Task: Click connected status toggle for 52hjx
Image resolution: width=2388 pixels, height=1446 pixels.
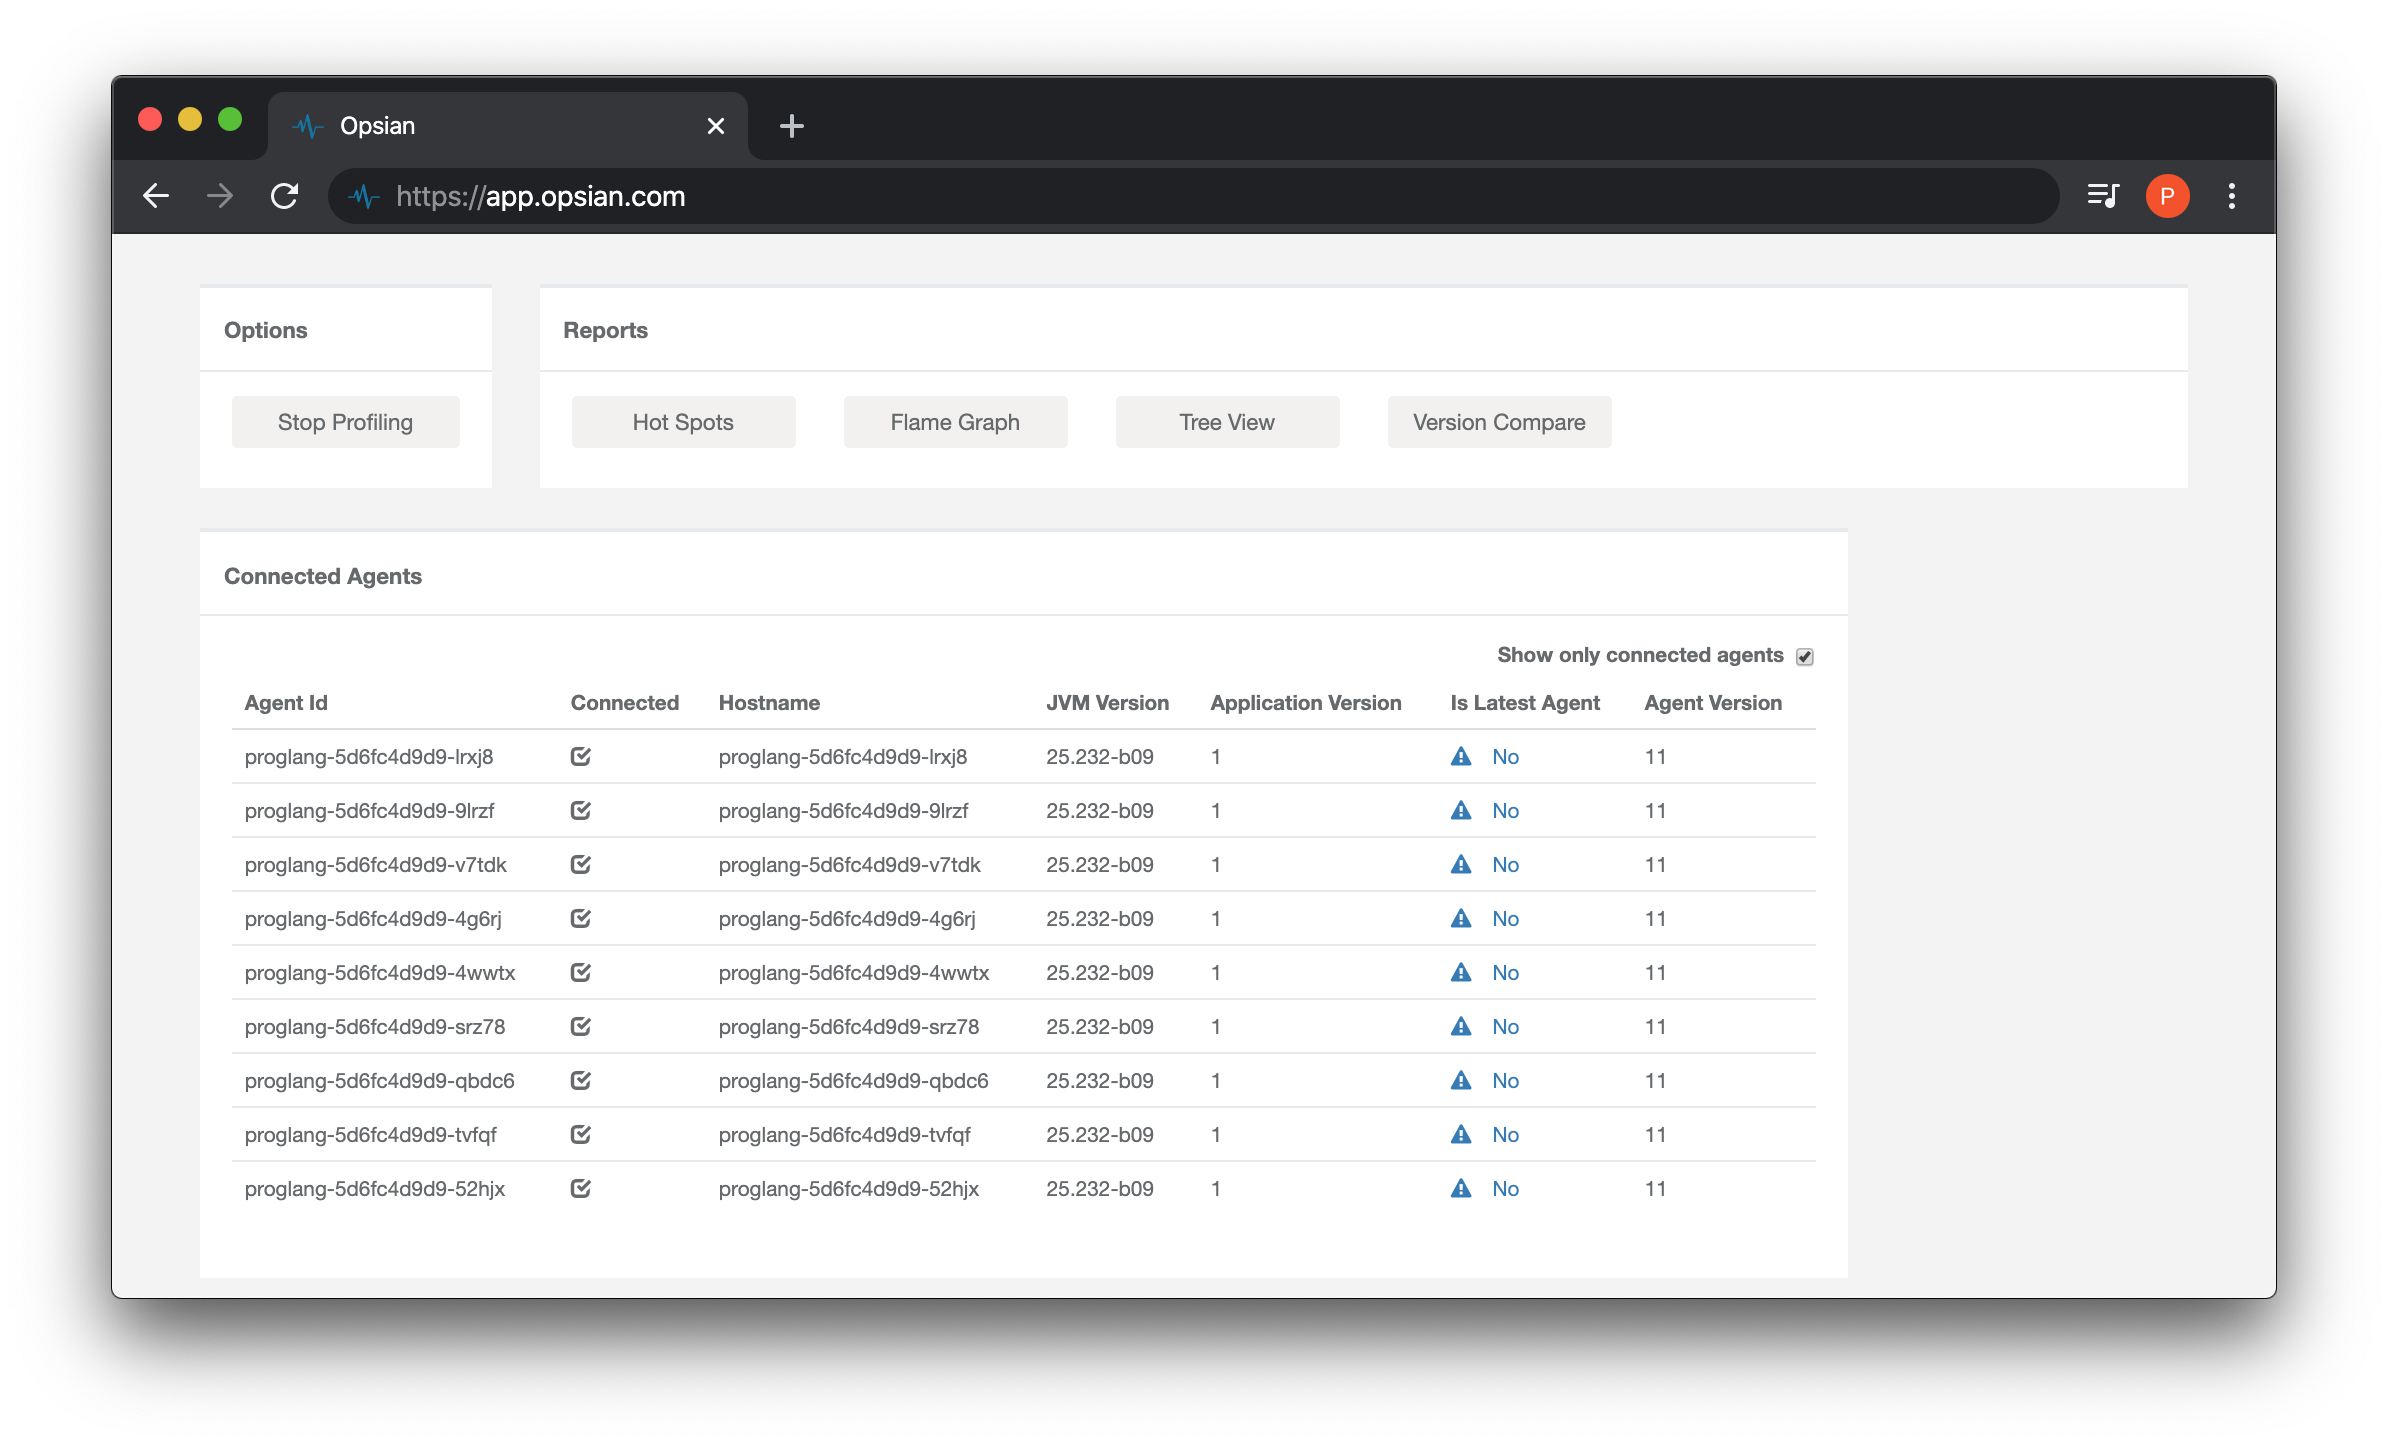Action: tap(580, 1189)
